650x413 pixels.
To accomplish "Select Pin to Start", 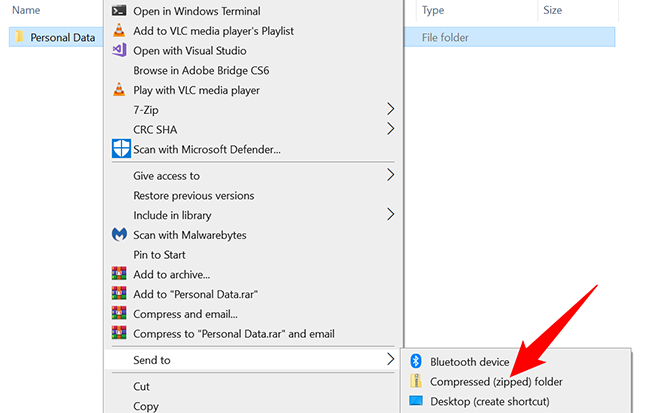I will (x=160, y=254).
